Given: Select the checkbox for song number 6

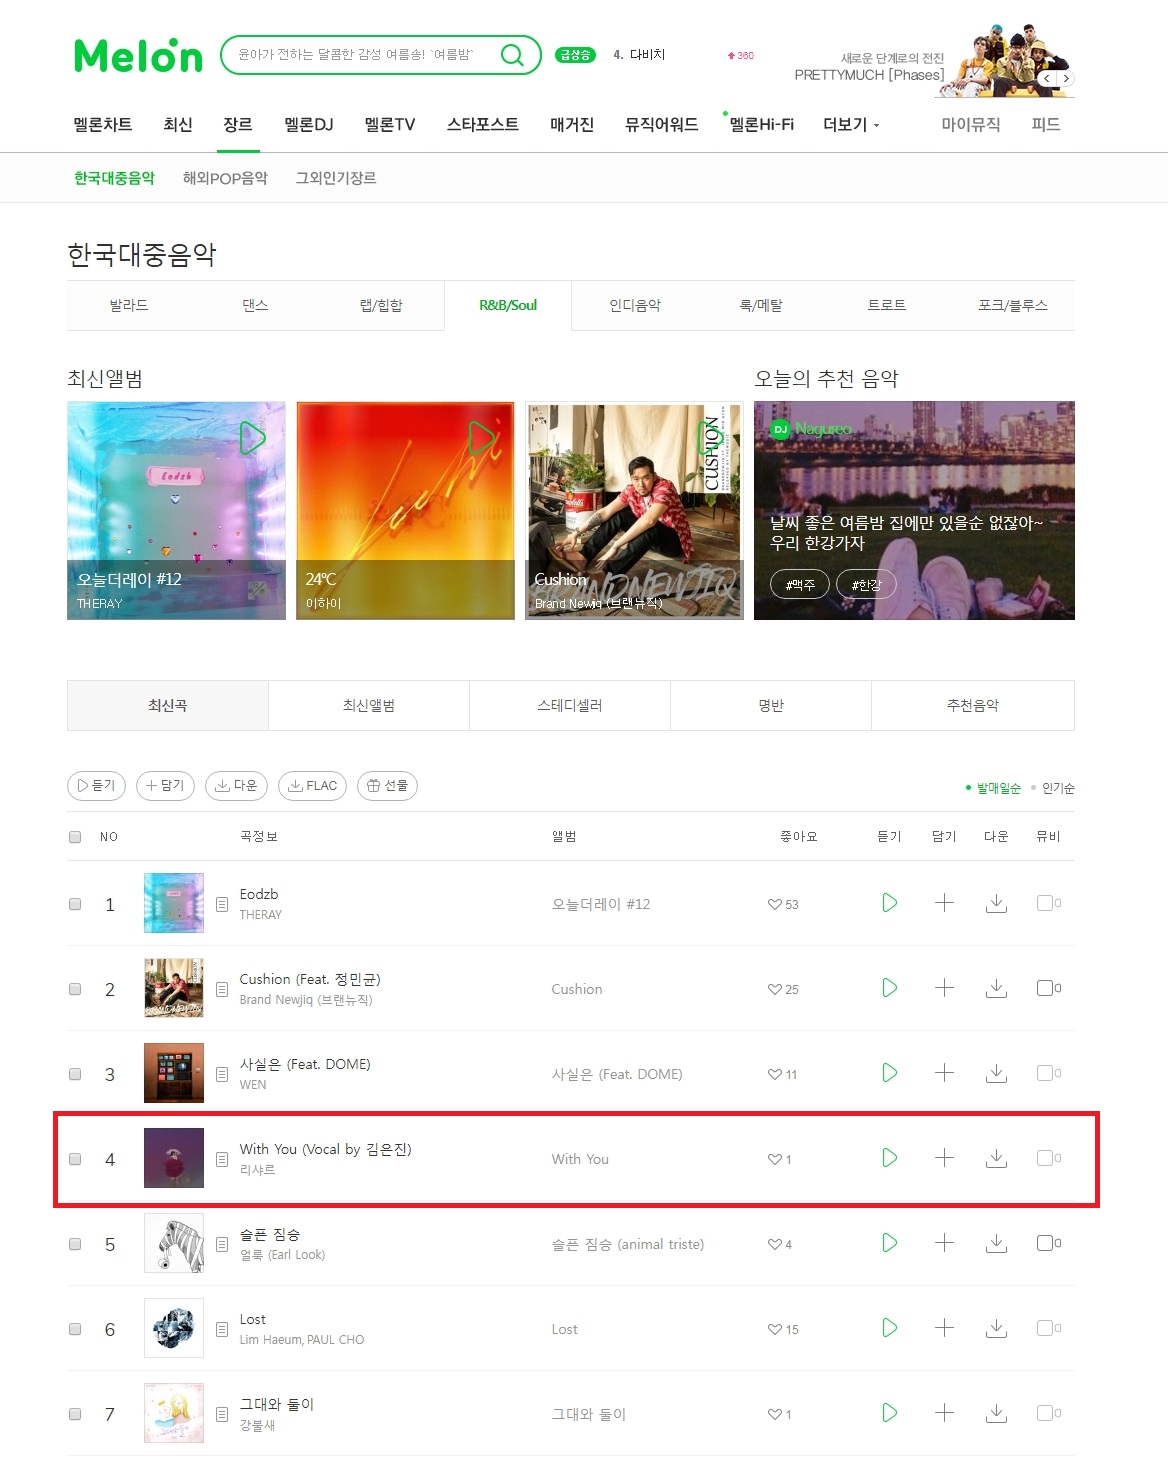Looking at the screenshot, I should (x=75, y=1329).
